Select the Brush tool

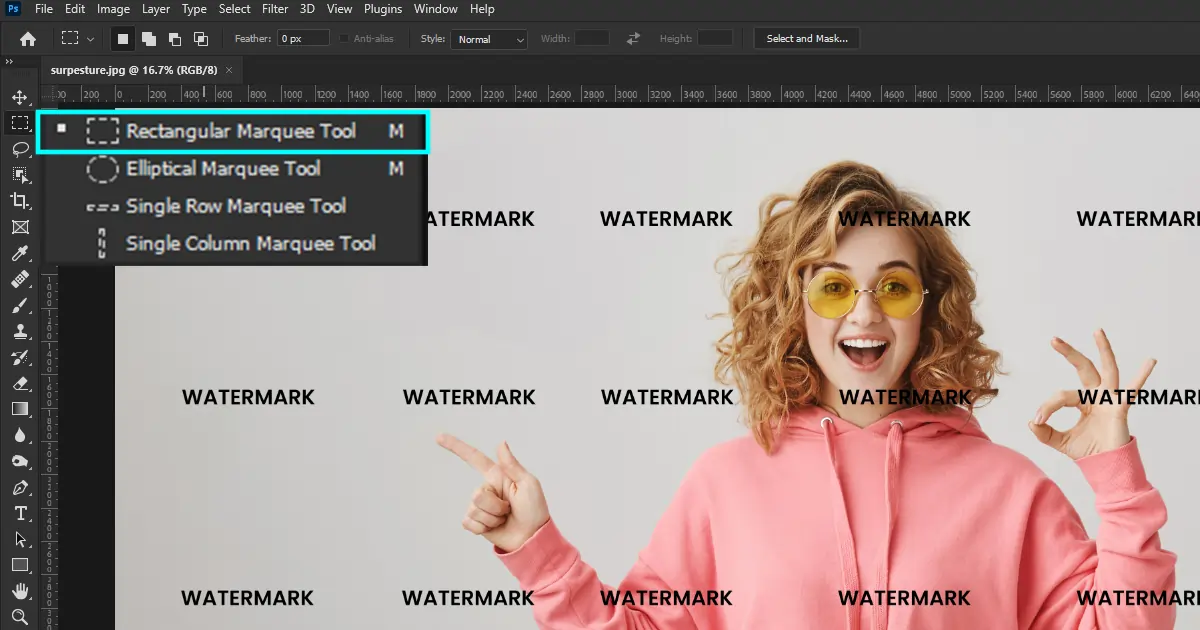(x=20, y=305)
